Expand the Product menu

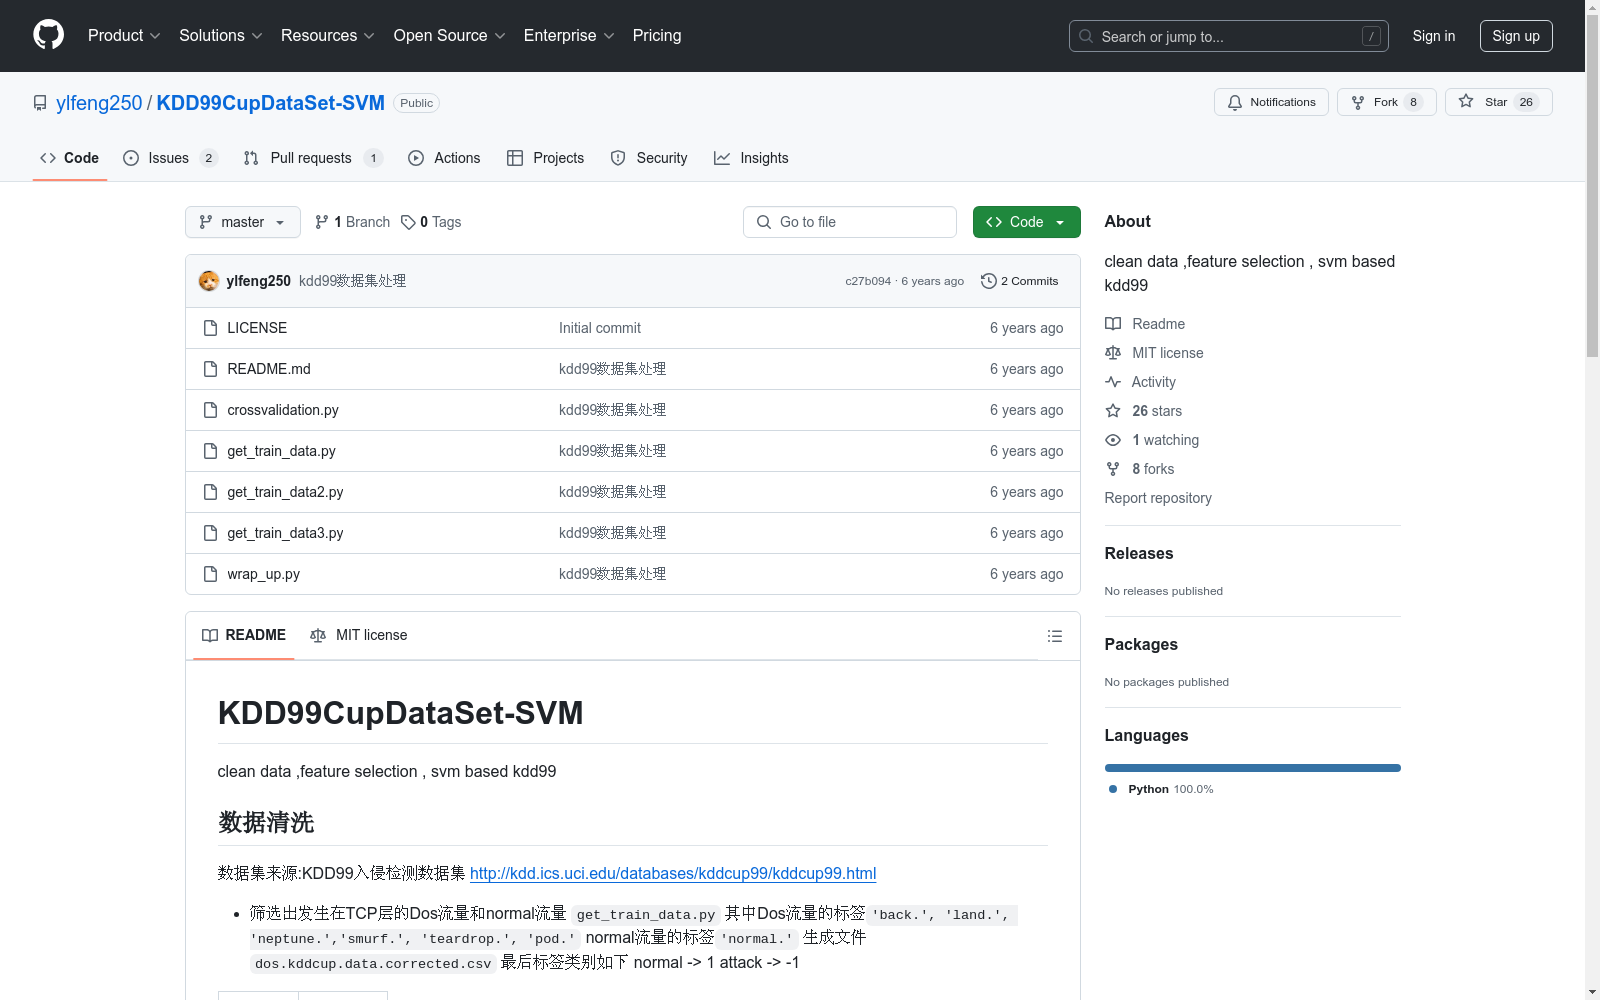[124, 35]
